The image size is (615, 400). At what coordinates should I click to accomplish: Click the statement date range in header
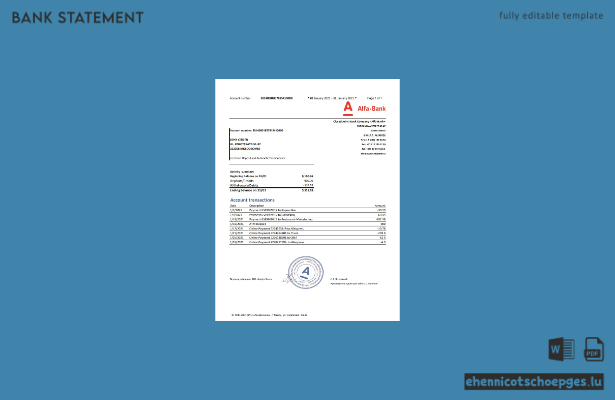click(332, 98)
